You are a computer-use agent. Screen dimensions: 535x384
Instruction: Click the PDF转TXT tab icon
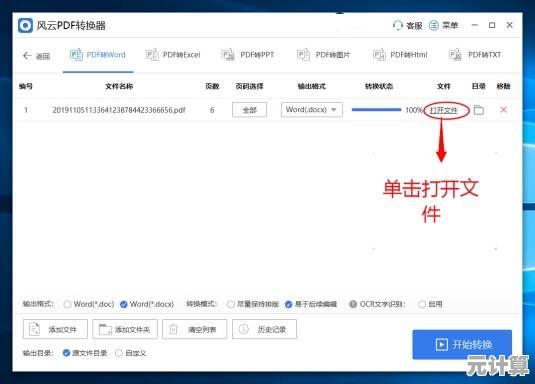click(455, 55)
